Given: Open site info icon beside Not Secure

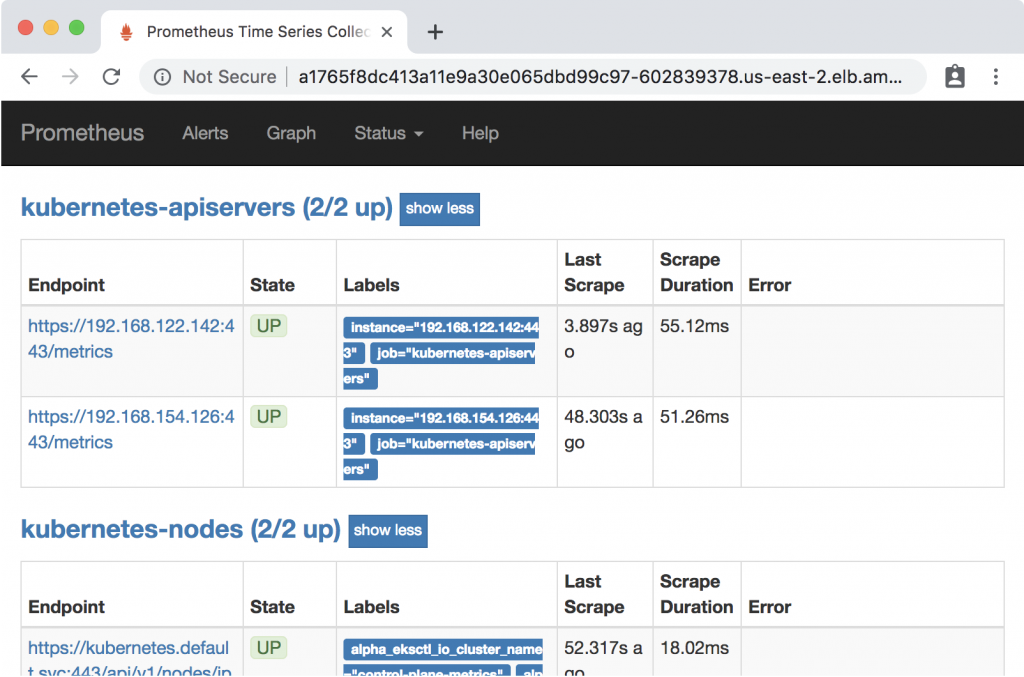Looking at the screenshot, I should click(162, 77).
